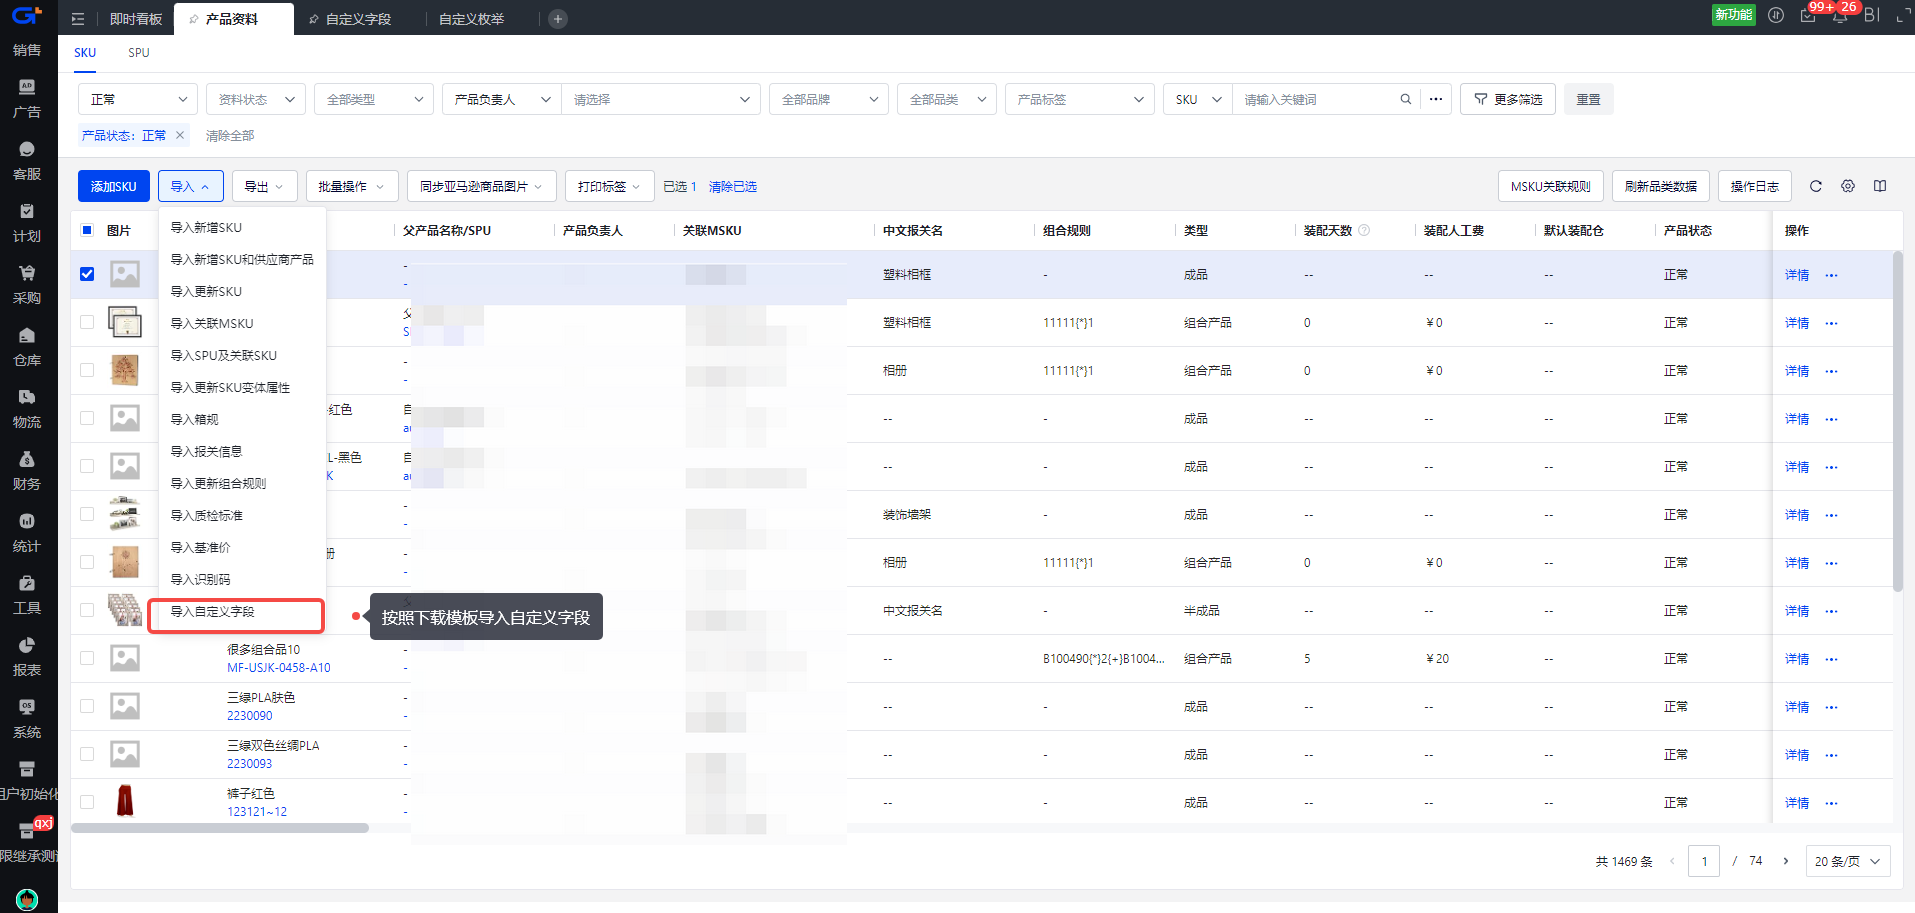The image size is (1915, 913).
Task: Expand the 批量操作 batch operations dropdown
Action: [352, 186]
